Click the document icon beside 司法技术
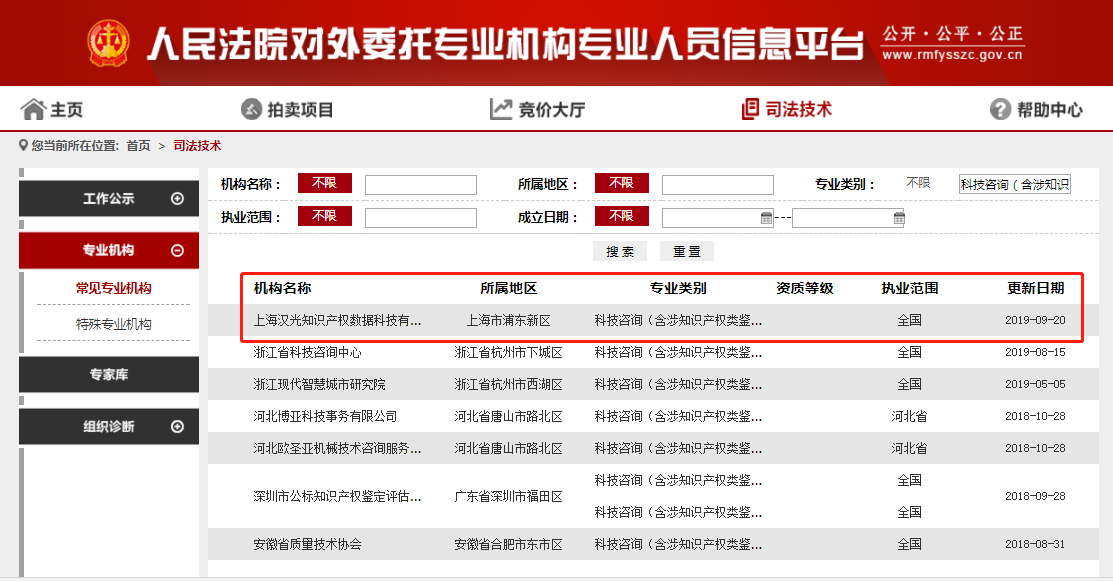 pyautogui.click(x=750, y=109)
